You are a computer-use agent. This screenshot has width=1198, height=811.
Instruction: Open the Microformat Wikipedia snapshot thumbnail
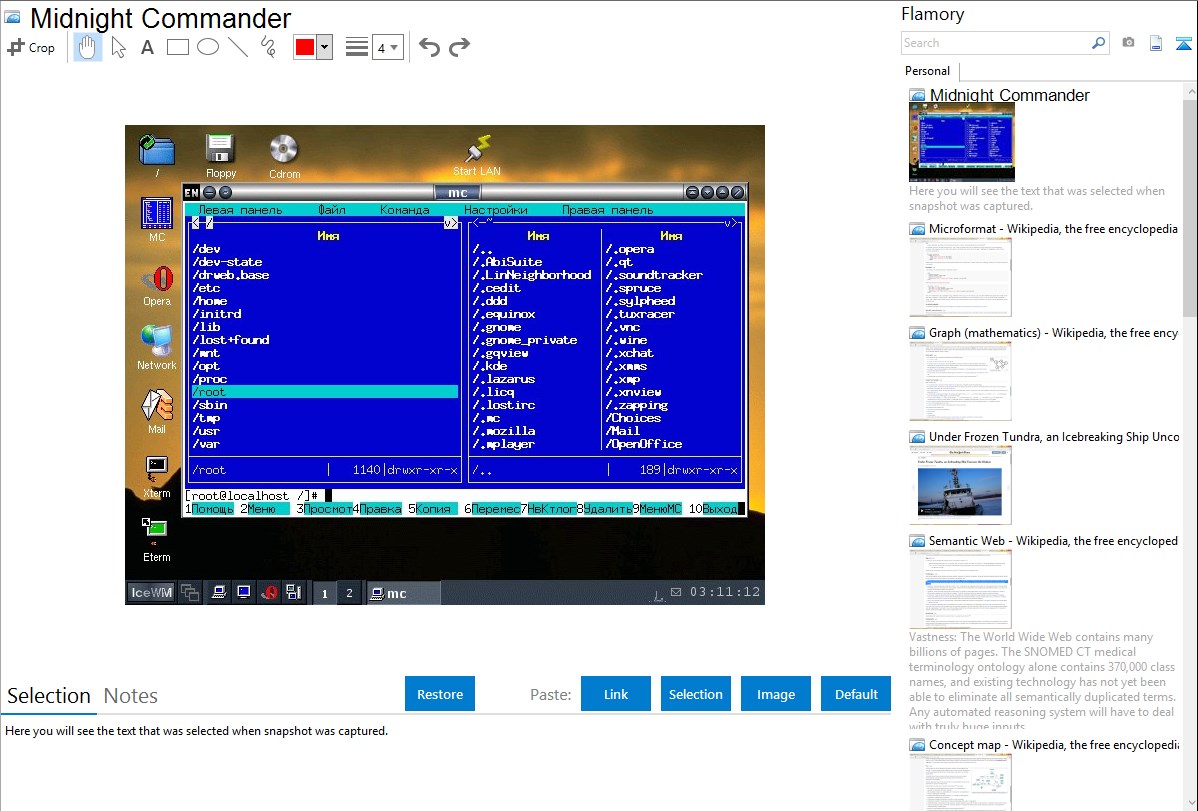pyautogui.click(x=960, y=277)
